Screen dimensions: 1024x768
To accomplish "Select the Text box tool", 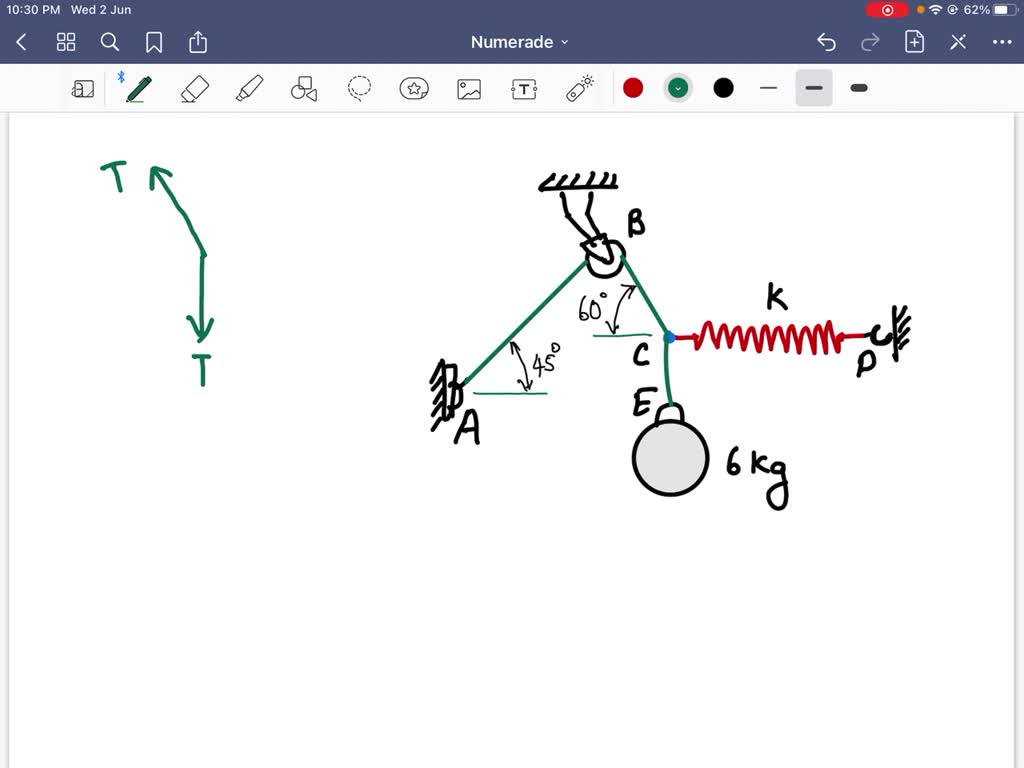I will [x=522, y=88].
